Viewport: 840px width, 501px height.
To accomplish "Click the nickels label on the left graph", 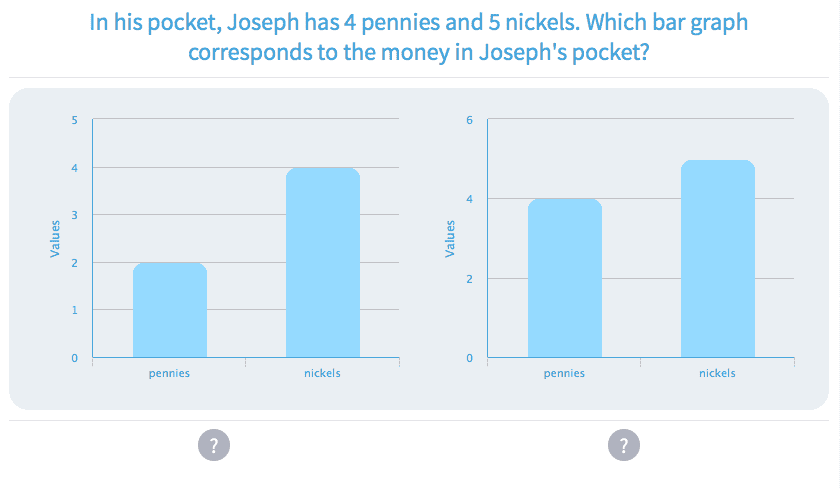I will click(322, 373).
